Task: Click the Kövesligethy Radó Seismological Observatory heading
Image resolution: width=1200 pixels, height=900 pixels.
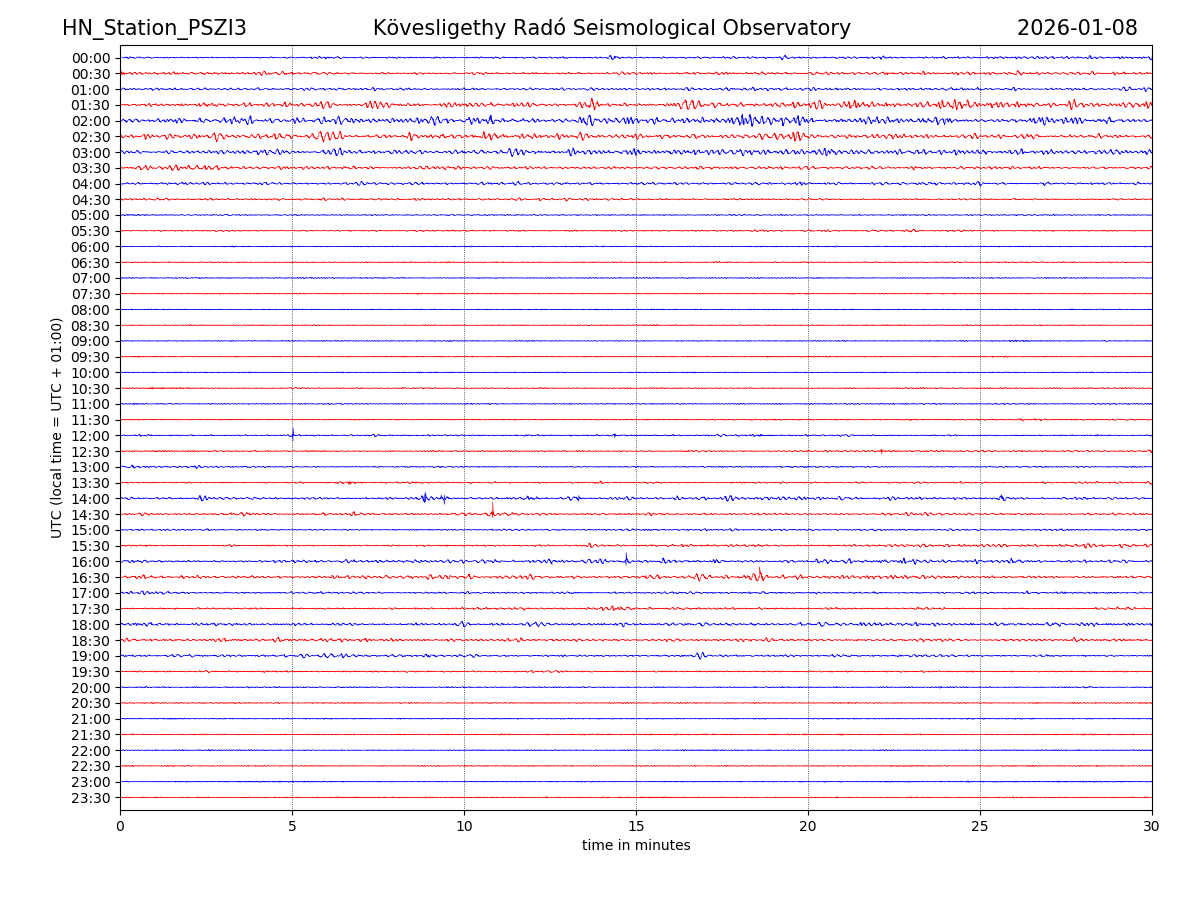Action: 611,28
